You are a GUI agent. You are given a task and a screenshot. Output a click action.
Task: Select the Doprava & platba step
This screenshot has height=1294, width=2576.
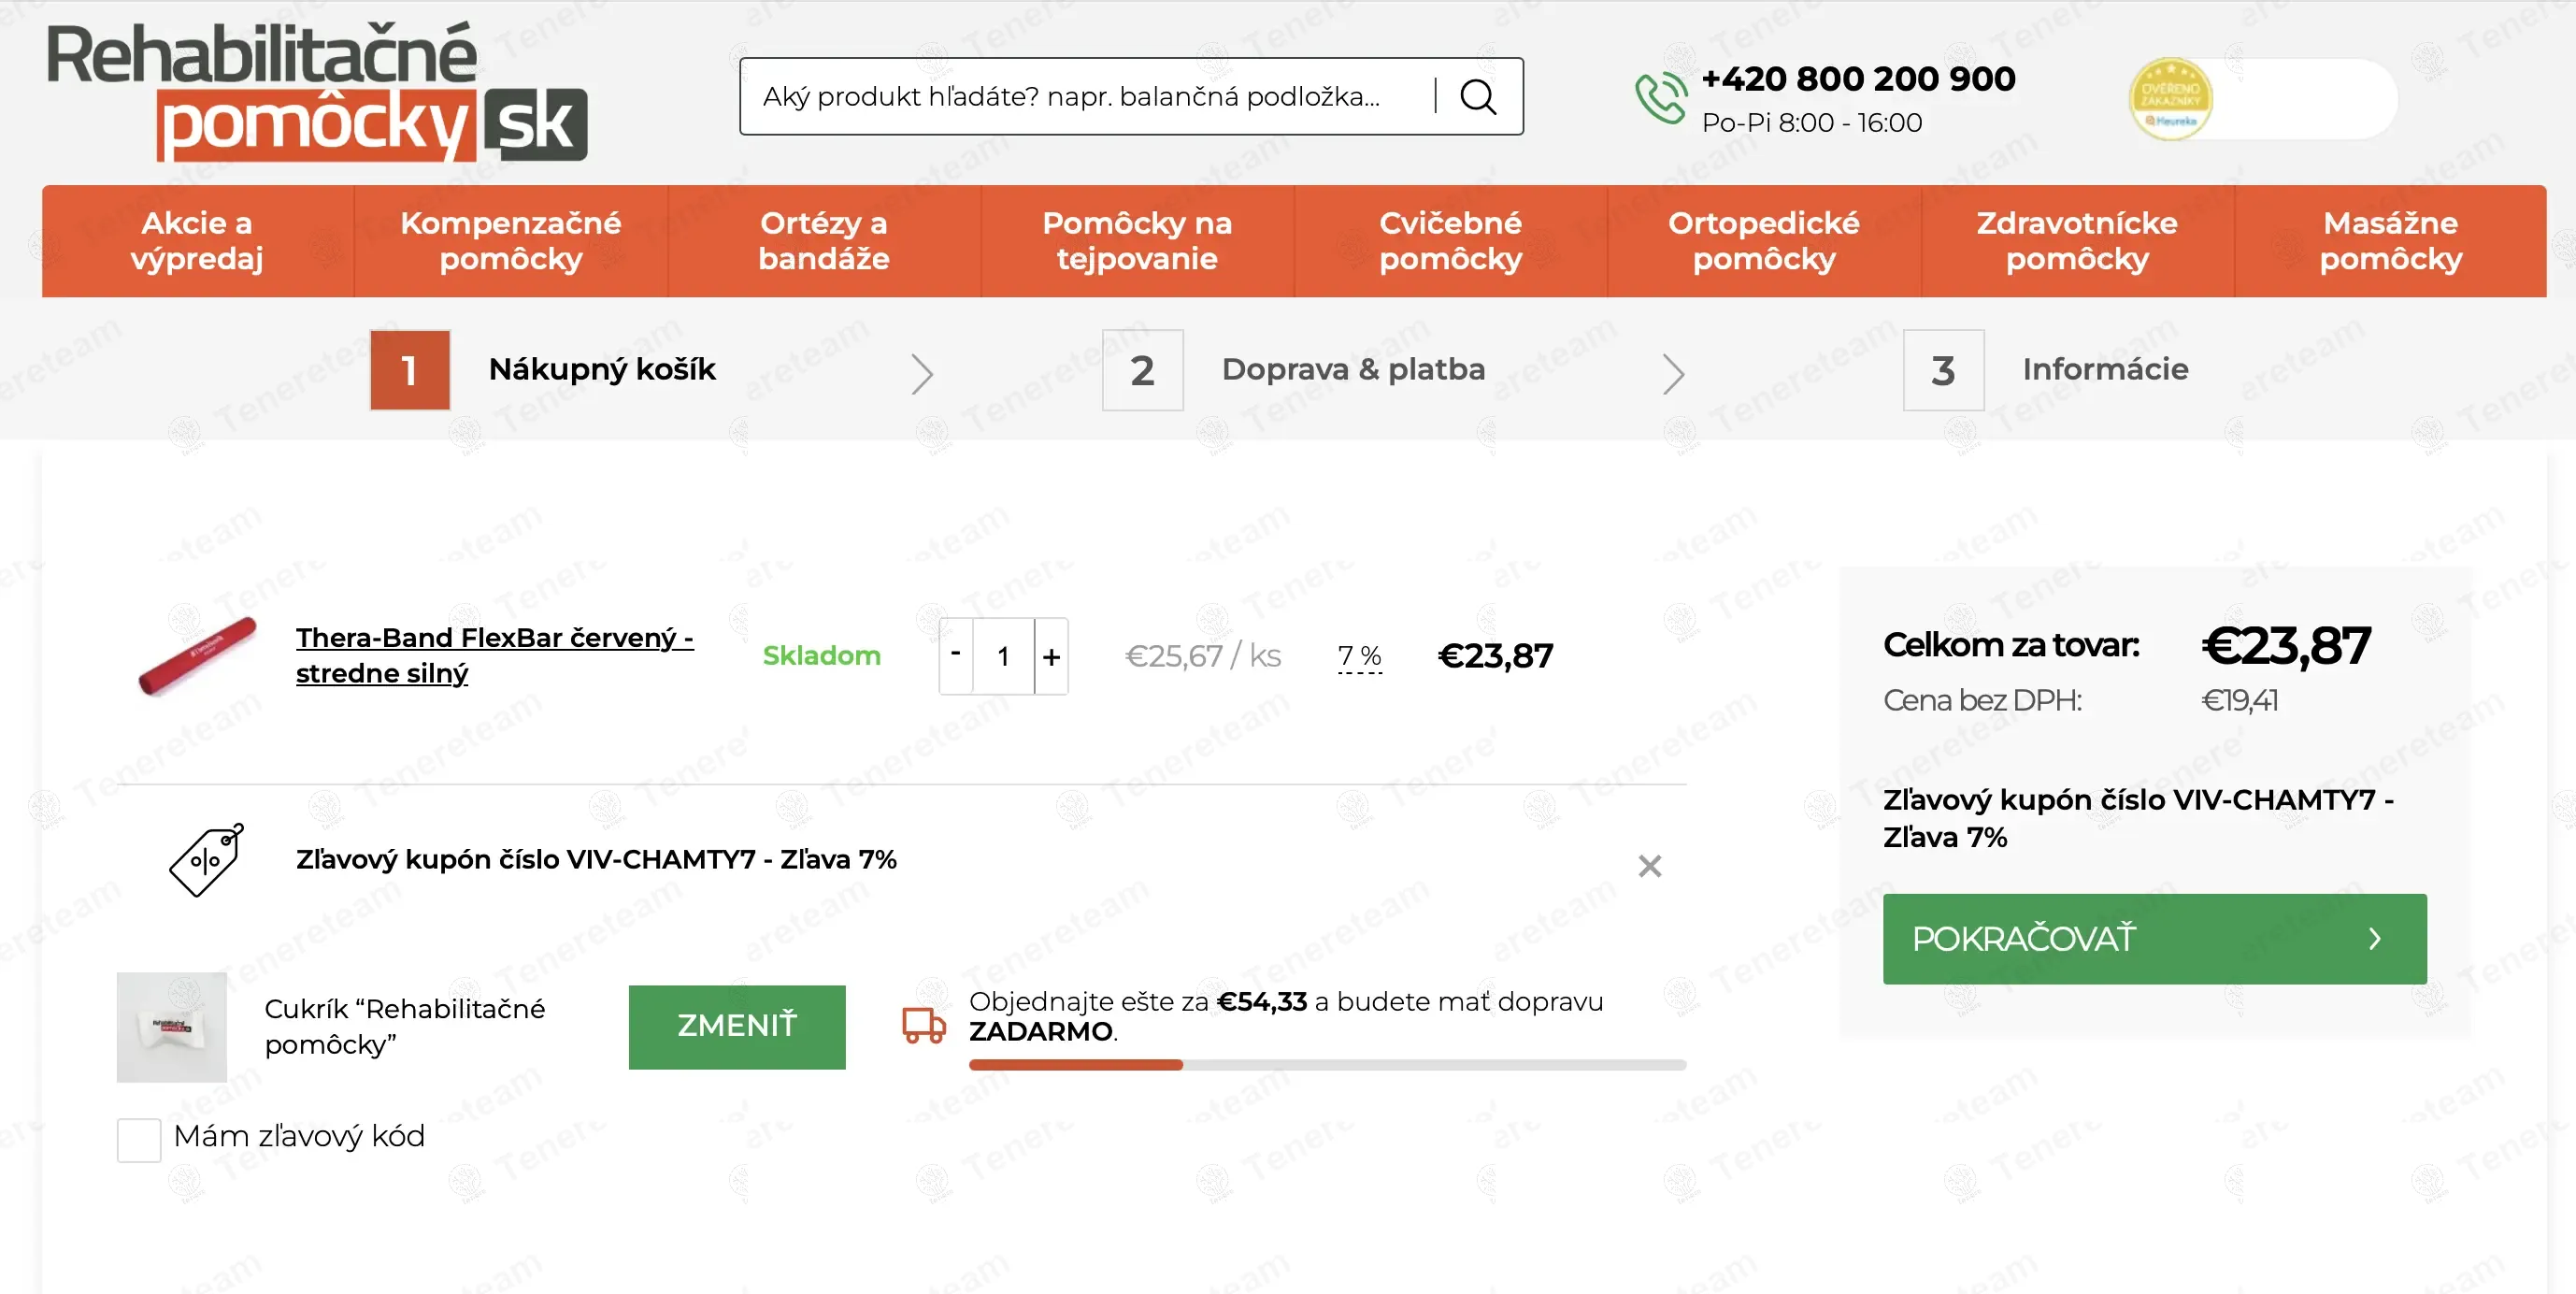tap(1294, 370)
